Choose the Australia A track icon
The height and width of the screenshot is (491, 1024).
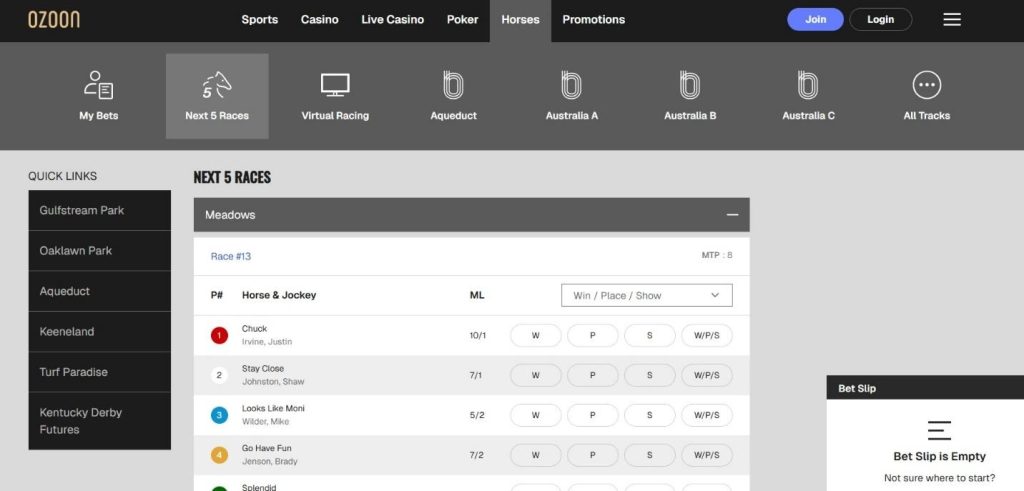pyautogui.click(x=572, y=86)
